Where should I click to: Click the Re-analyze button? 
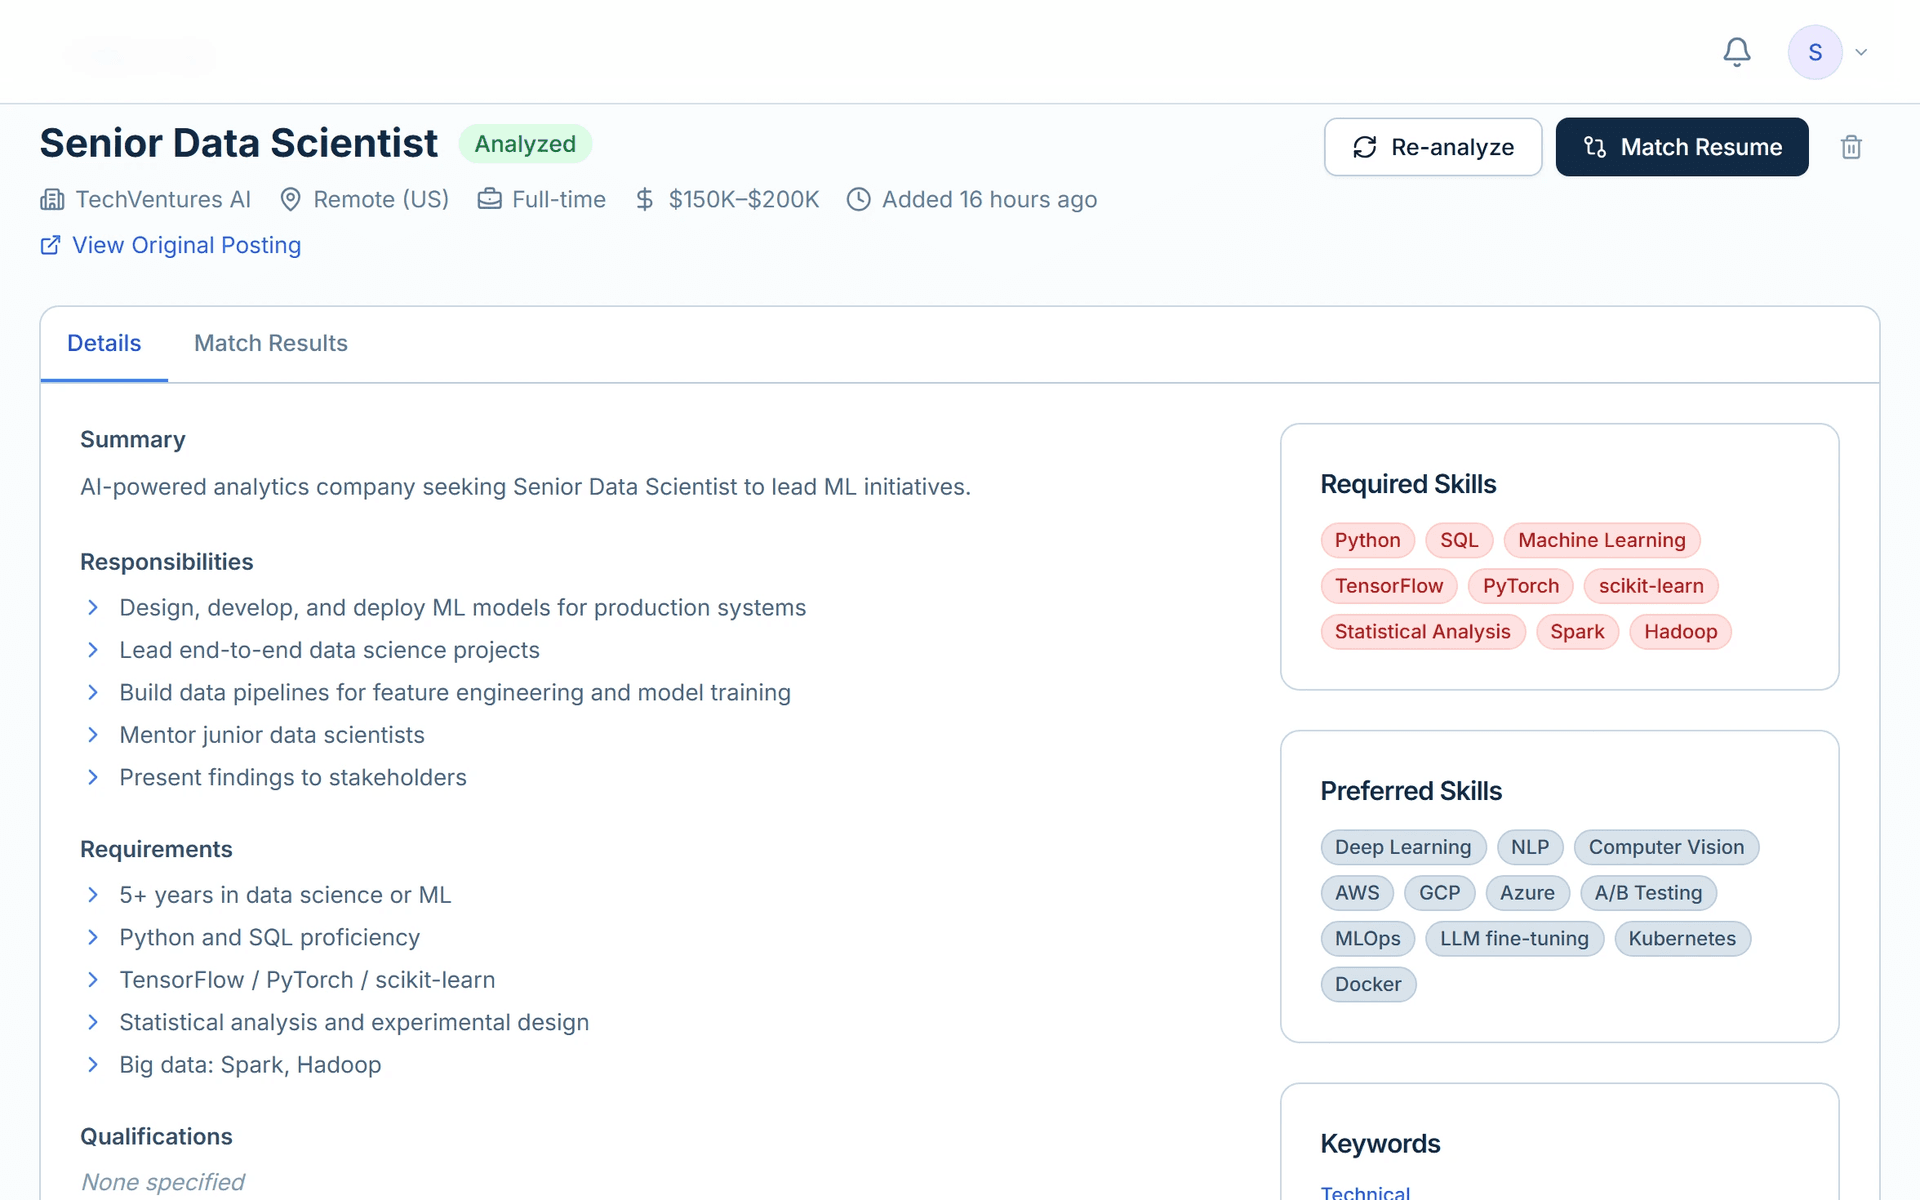tap(1433, 147)
